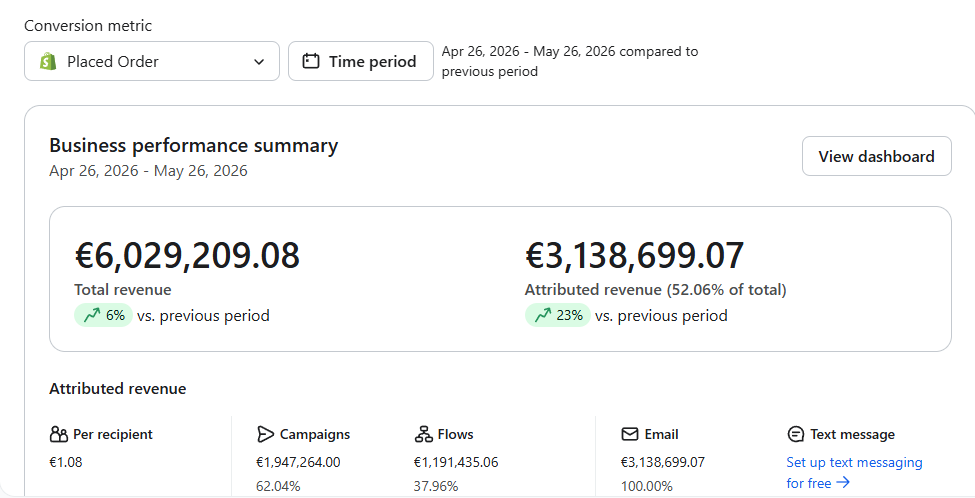975x498 pixels.
Task: Click the Per recipient value €1.08
Action: 66,462
